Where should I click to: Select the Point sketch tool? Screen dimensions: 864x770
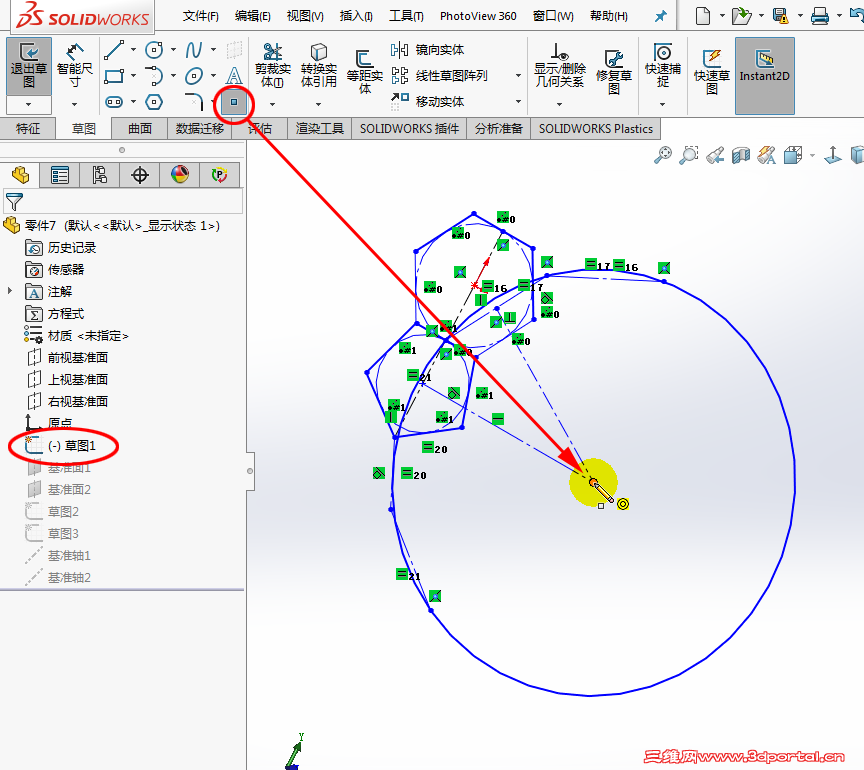pyautogui.click(x=234, y=102)
